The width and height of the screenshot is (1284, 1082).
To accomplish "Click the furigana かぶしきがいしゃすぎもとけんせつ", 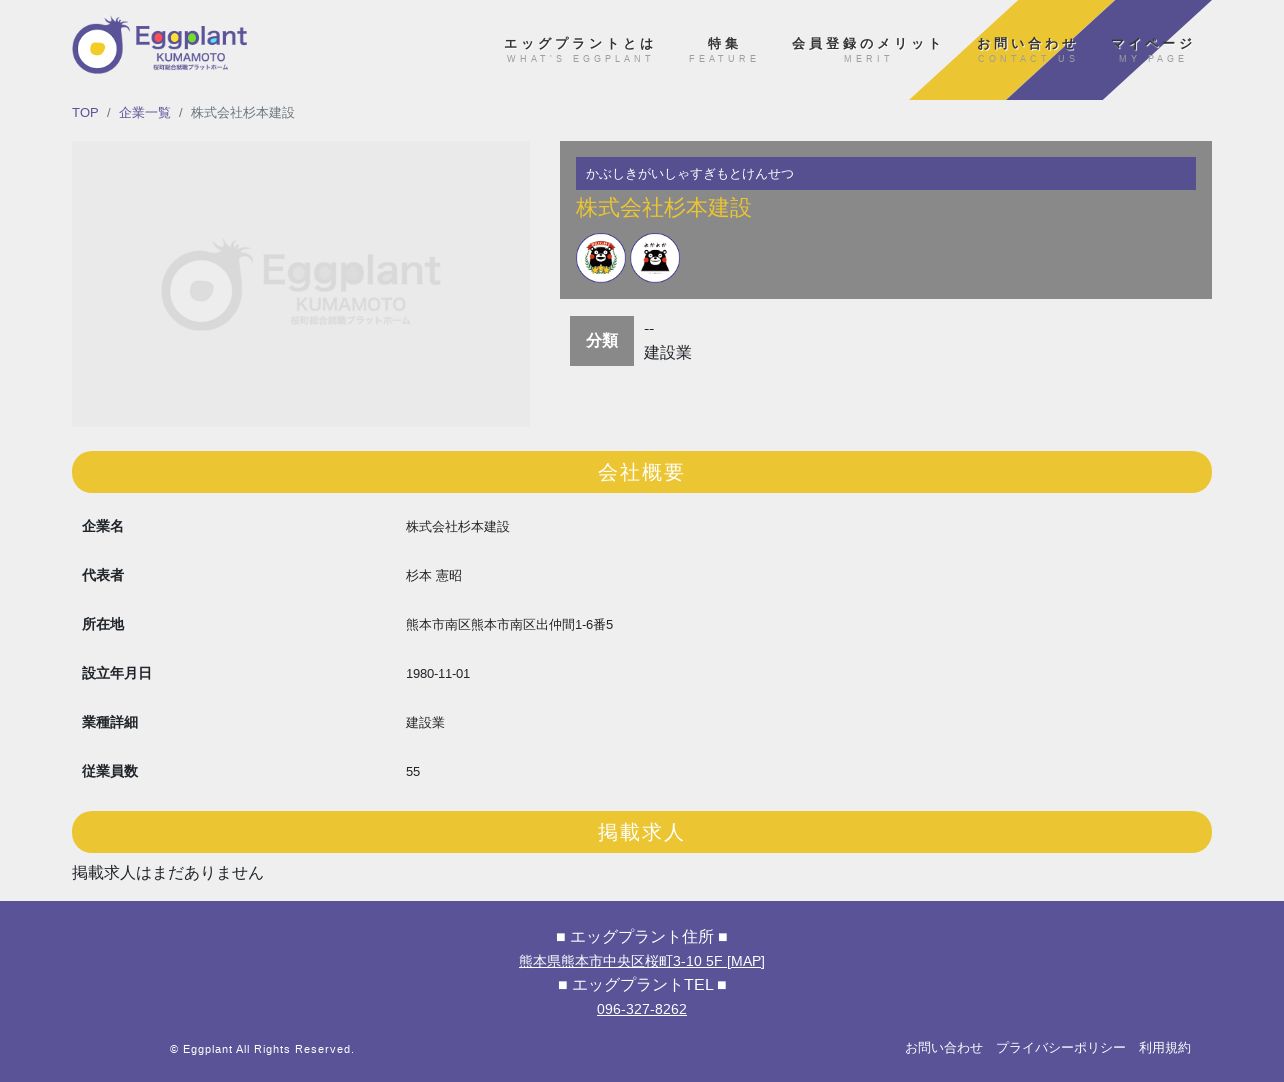I will (x=690, y=174).
